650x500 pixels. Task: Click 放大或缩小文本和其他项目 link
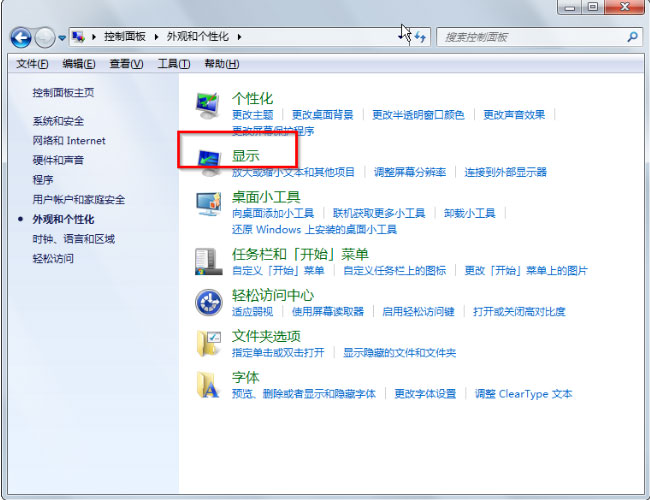tap(293, 172)
